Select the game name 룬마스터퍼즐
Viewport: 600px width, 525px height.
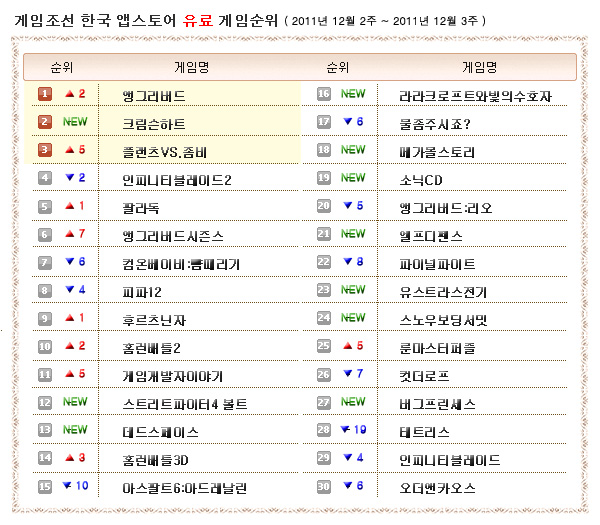437,348
